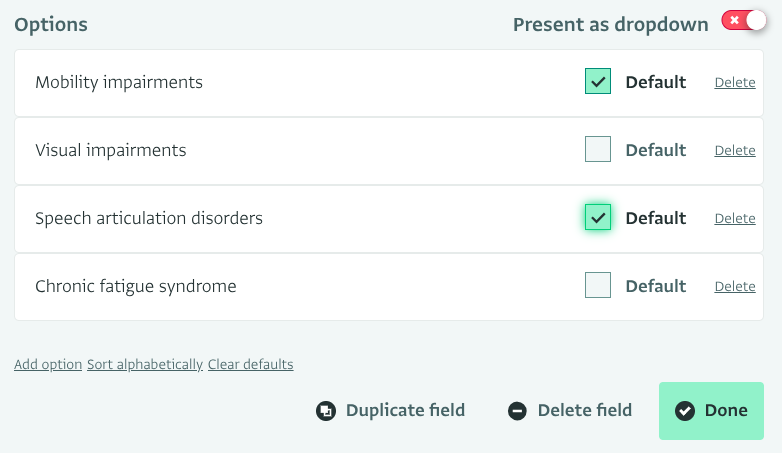The height and width of the screenshot is (453, 782).
Task: Click the Duplicate field icon
Action: click(x=326, y=411)
